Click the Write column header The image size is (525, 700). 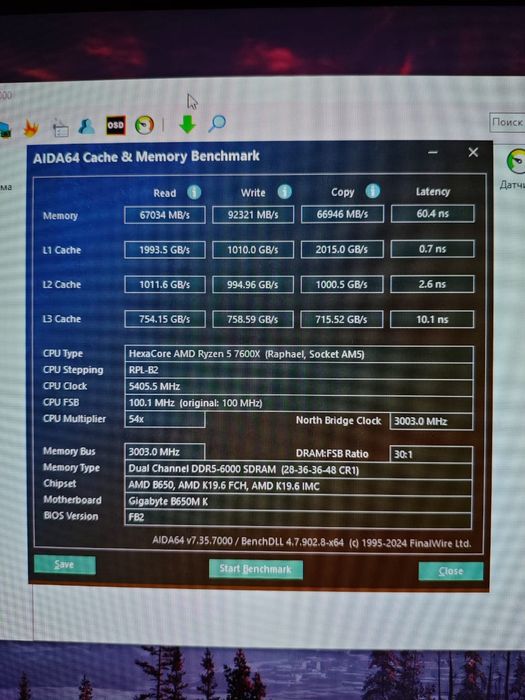(253, 193)
